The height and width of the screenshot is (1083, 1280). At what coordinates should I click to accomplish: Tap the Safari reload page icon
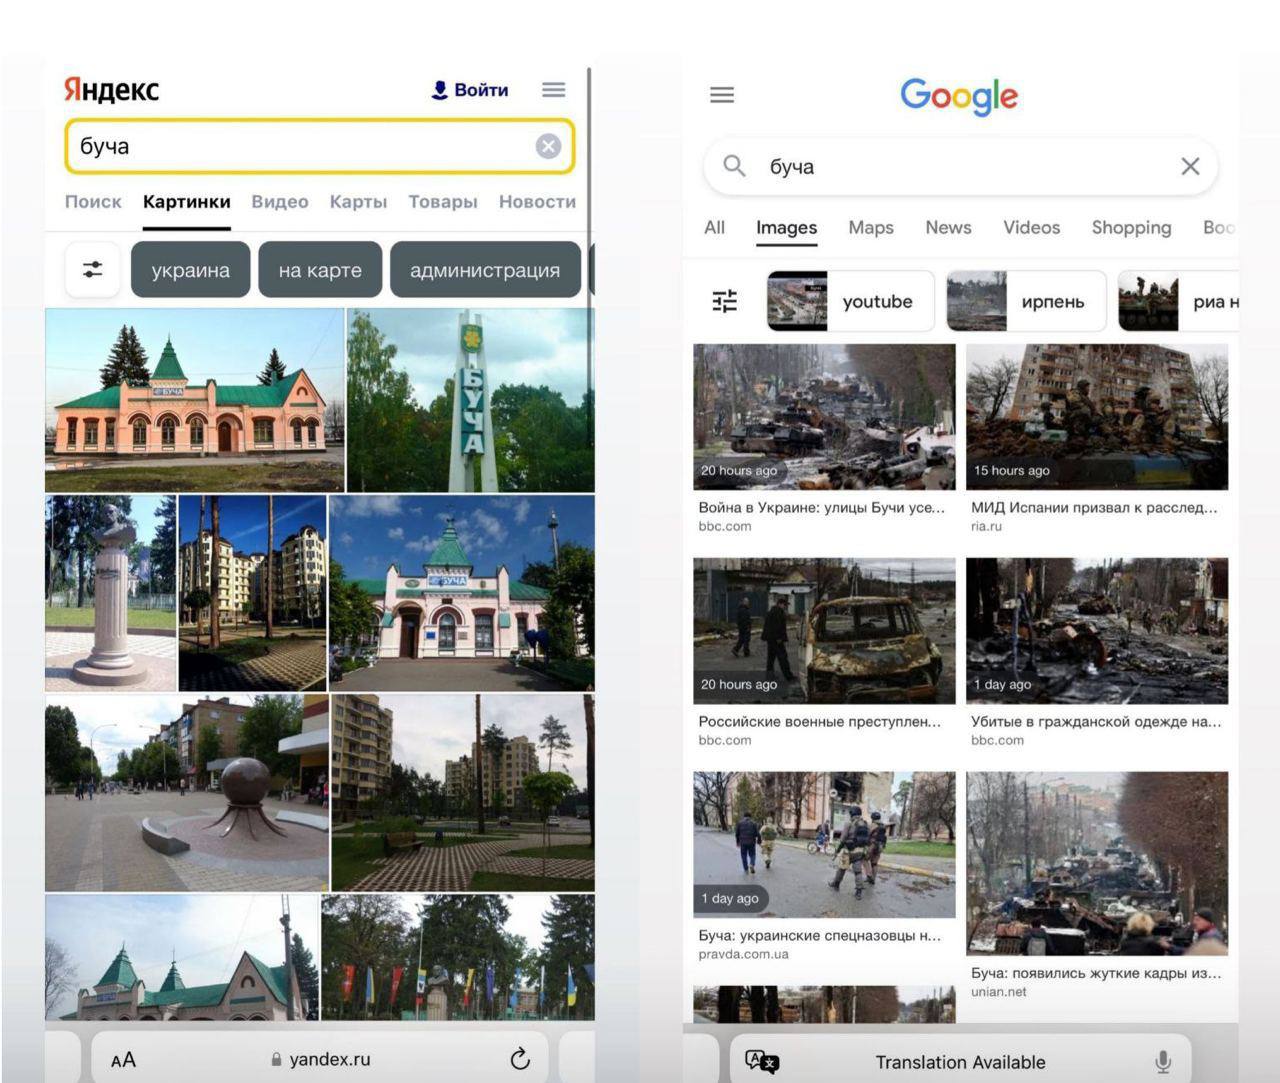tap(520, 1059)
